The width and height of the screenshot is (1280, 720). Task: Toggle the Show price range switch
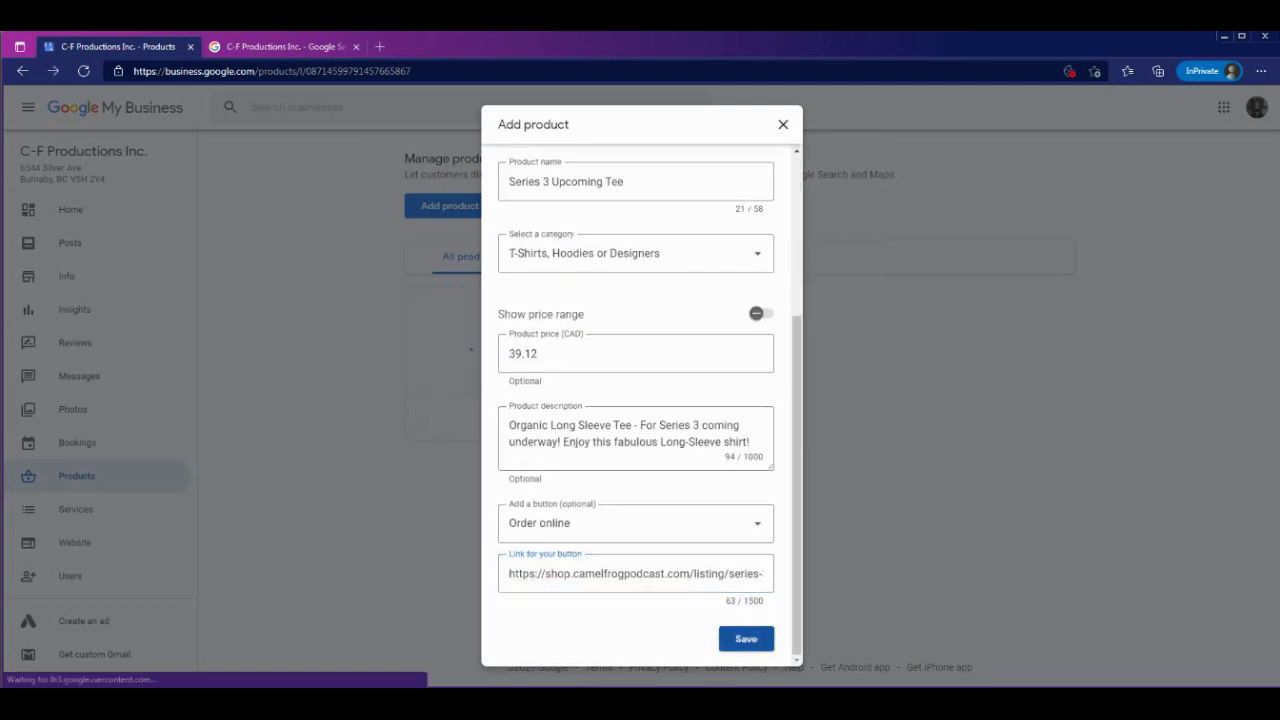point(760,314)
